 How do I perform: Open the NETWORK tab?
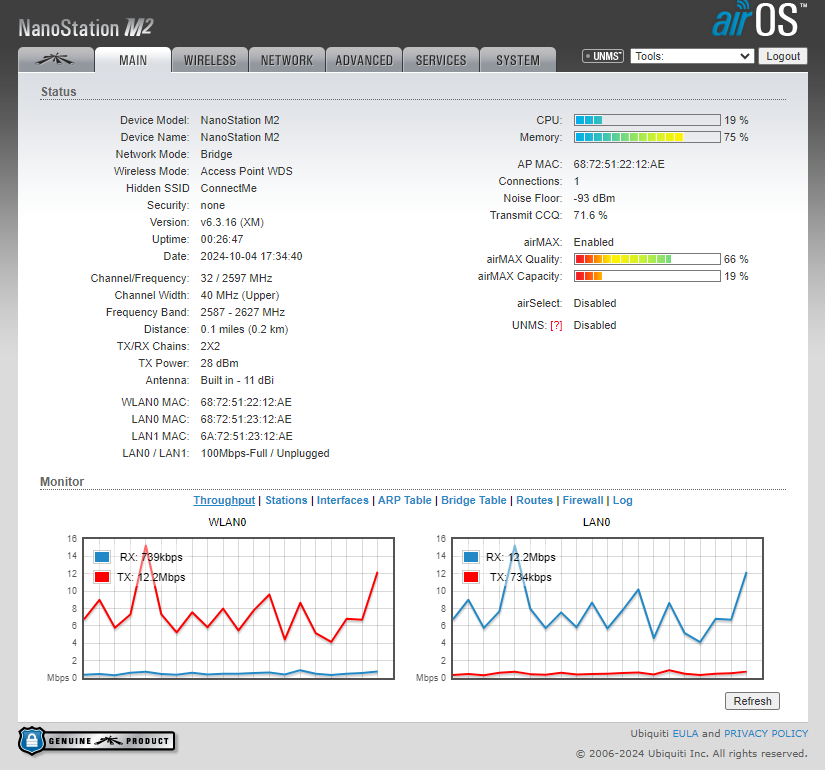[x=287, y=60]
